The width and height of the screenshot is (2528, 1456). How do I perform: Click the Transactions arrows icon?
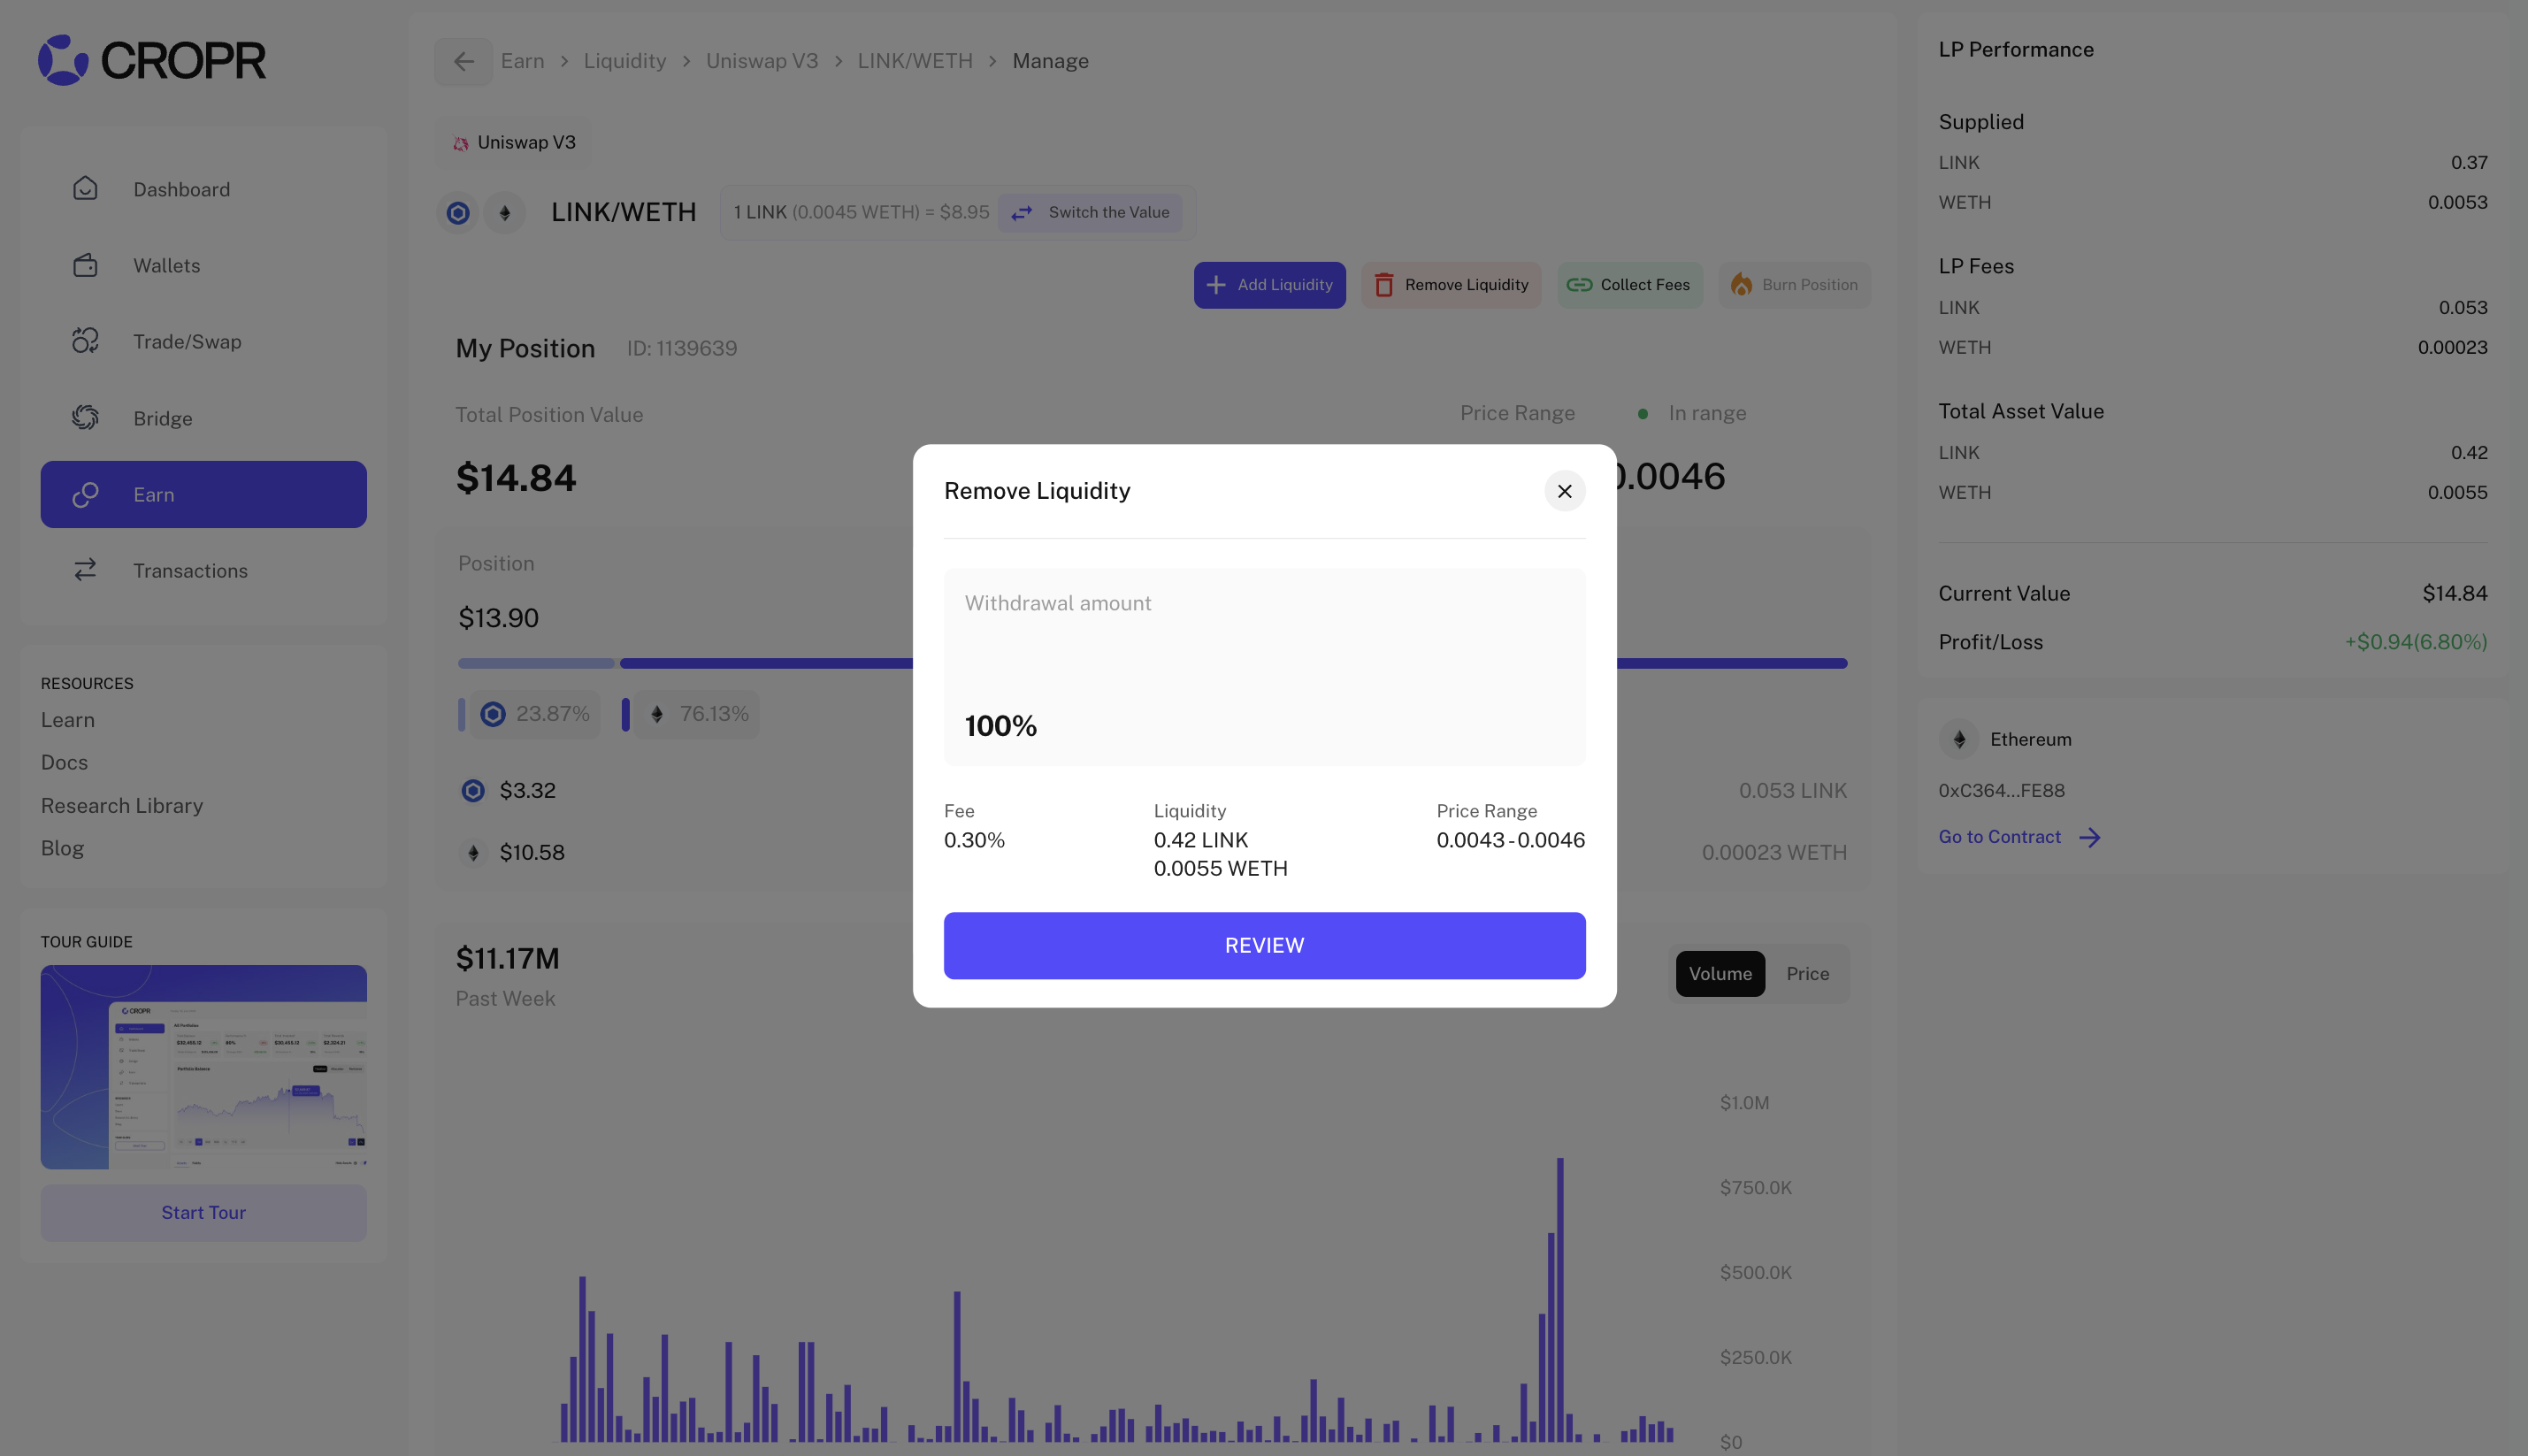tap(85, 570)
